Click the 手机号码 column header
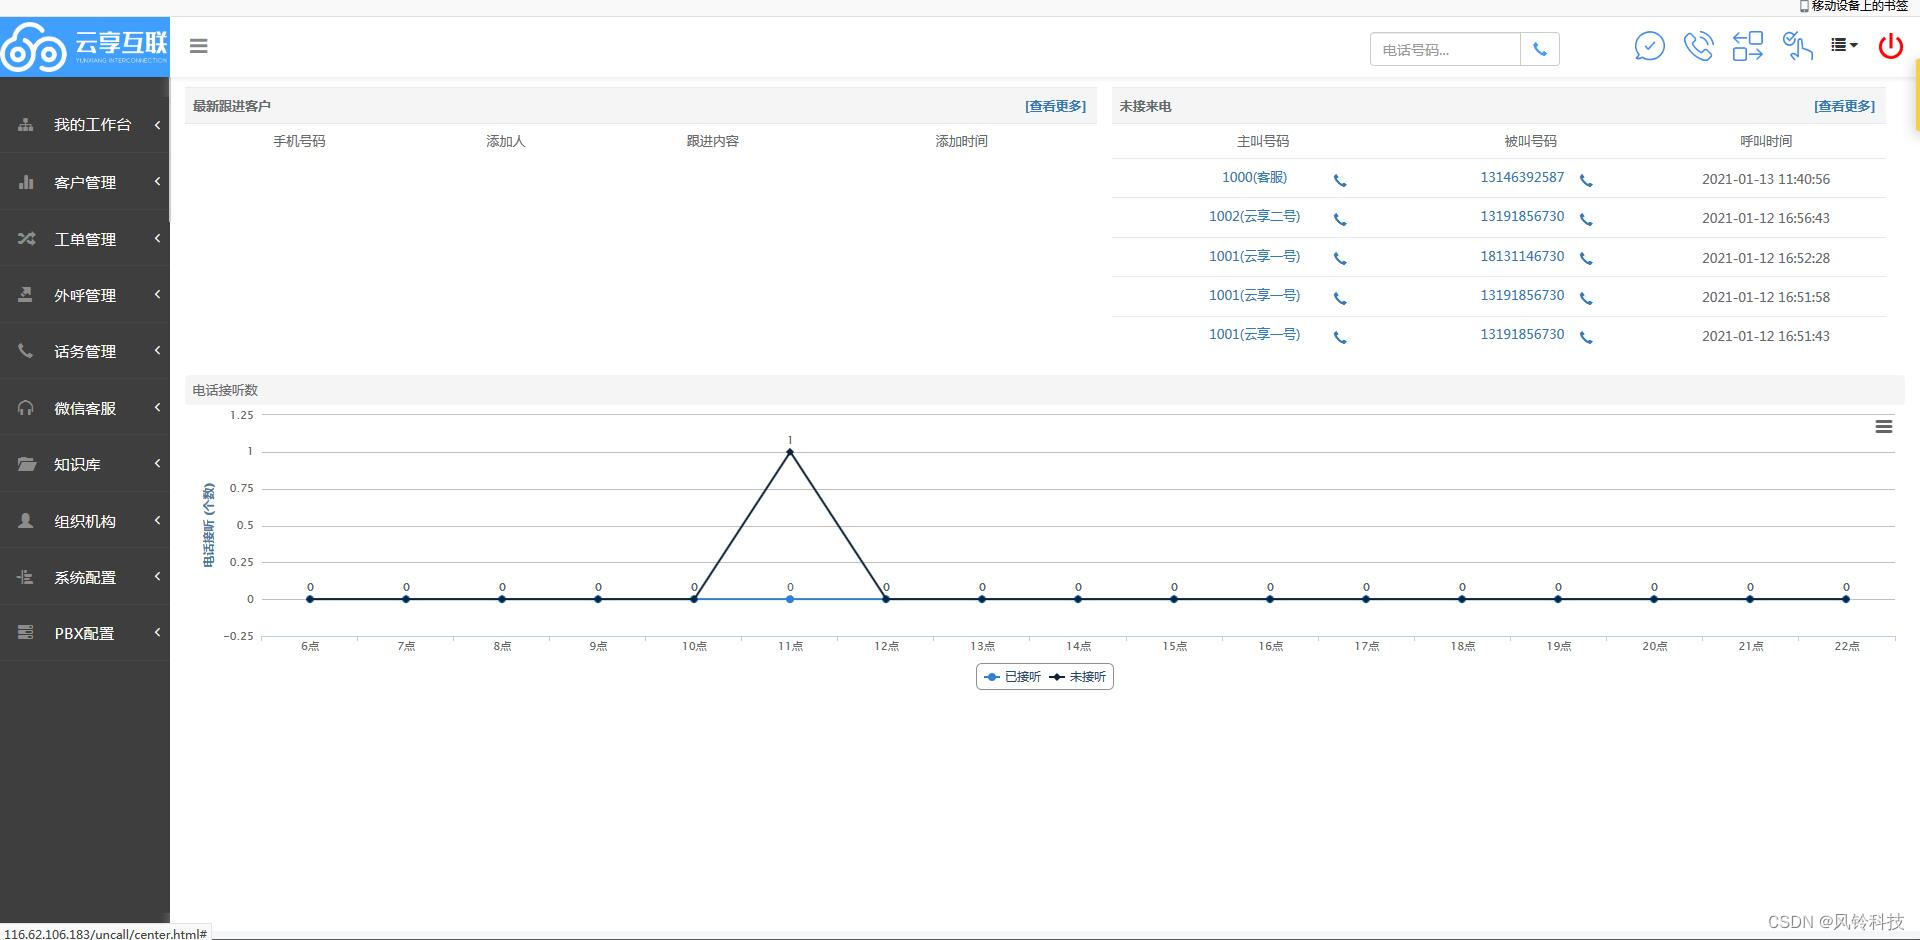The width and height of the screenshot is (1920, 940). 299,142
